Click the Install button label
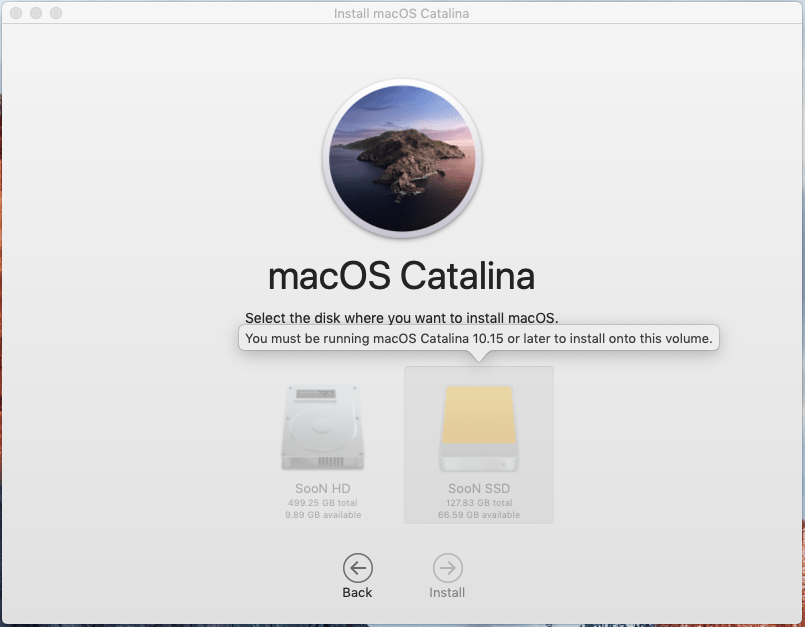The image size is (805, 627). (x=447, y=592)
